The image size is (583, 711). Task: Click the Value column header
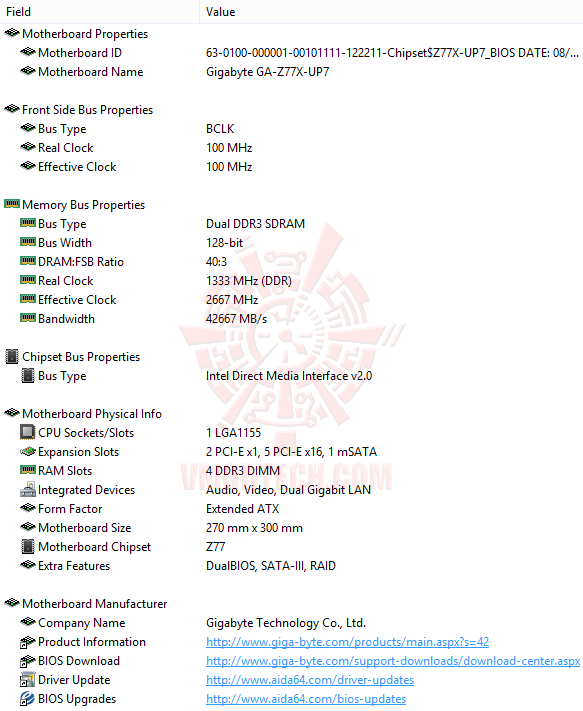pos(391,12)
